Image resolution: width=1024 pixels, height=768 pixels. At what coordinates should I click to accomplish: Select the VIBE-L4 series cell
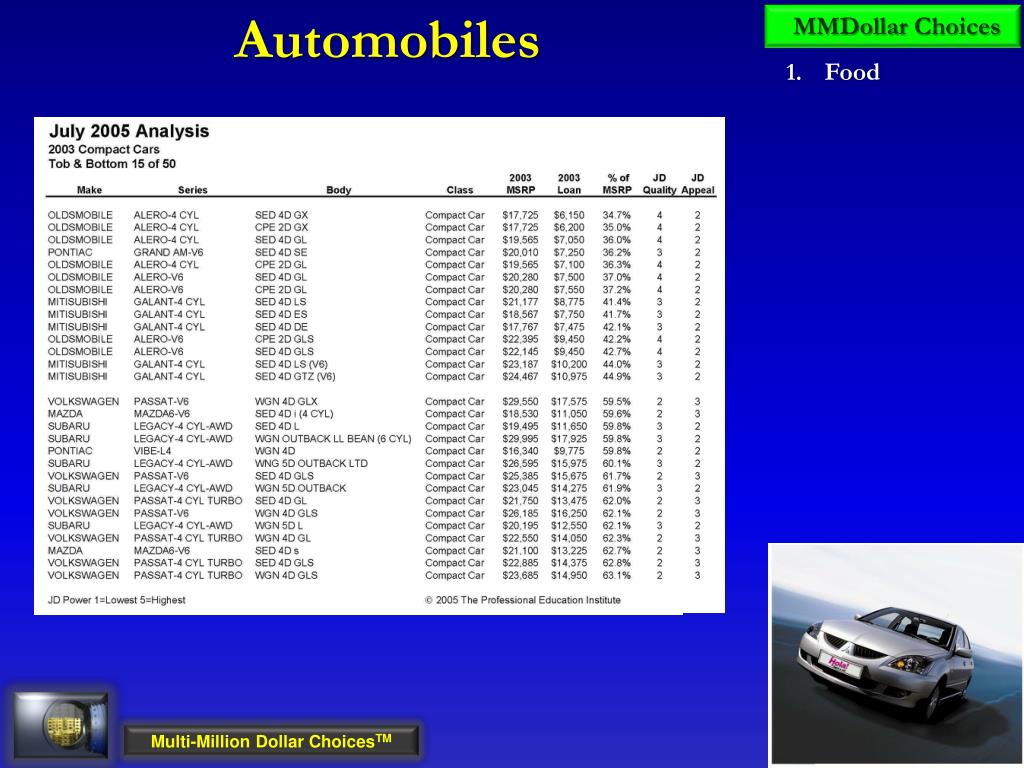pos(152,451)
